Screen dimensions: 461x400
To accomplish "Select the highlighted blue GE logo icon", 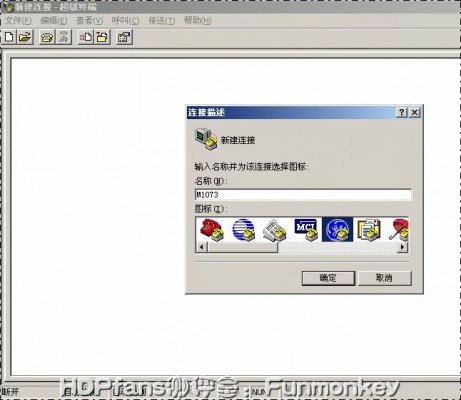I will (x=337, y=229).
